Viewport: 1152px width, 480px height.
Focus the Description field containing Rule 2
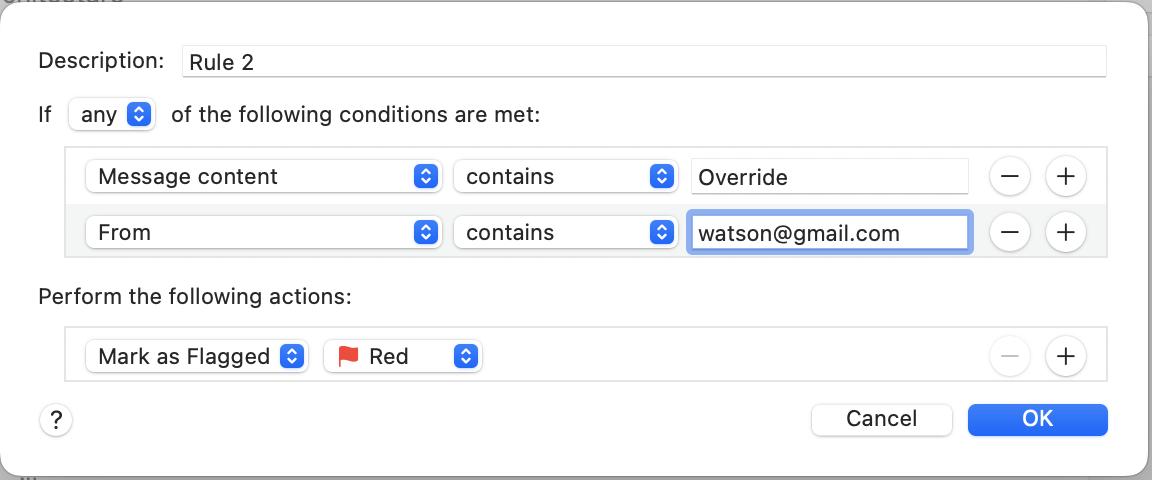click(x=644, y=62)
